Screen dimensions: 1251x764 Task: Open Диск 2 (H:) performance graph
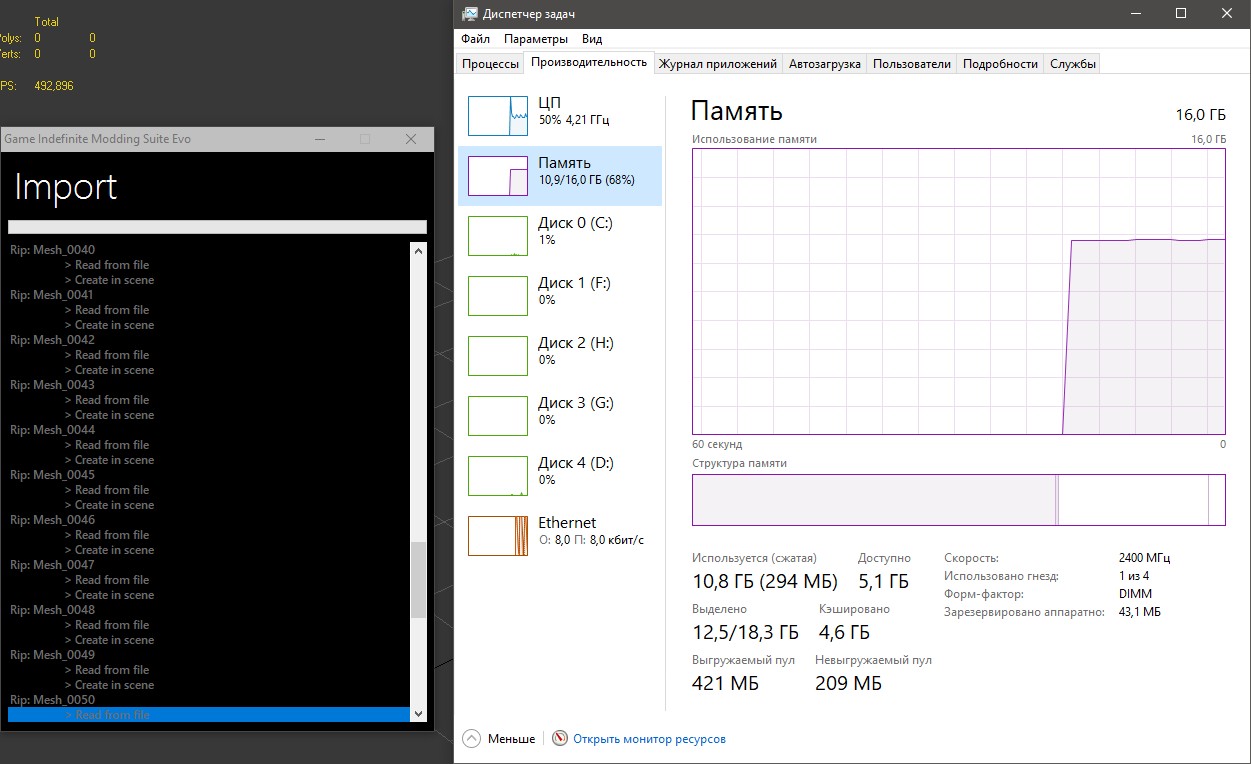click(x=497, y=356)
